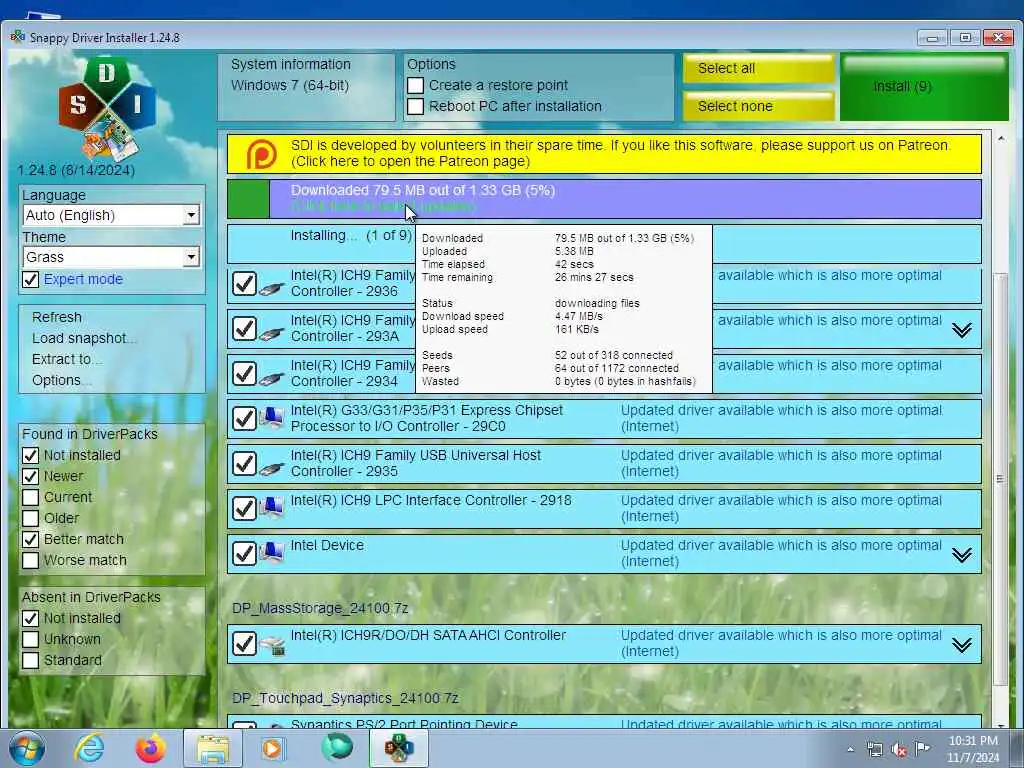Click USB icon for Controller - 2936

click(271, 288)
